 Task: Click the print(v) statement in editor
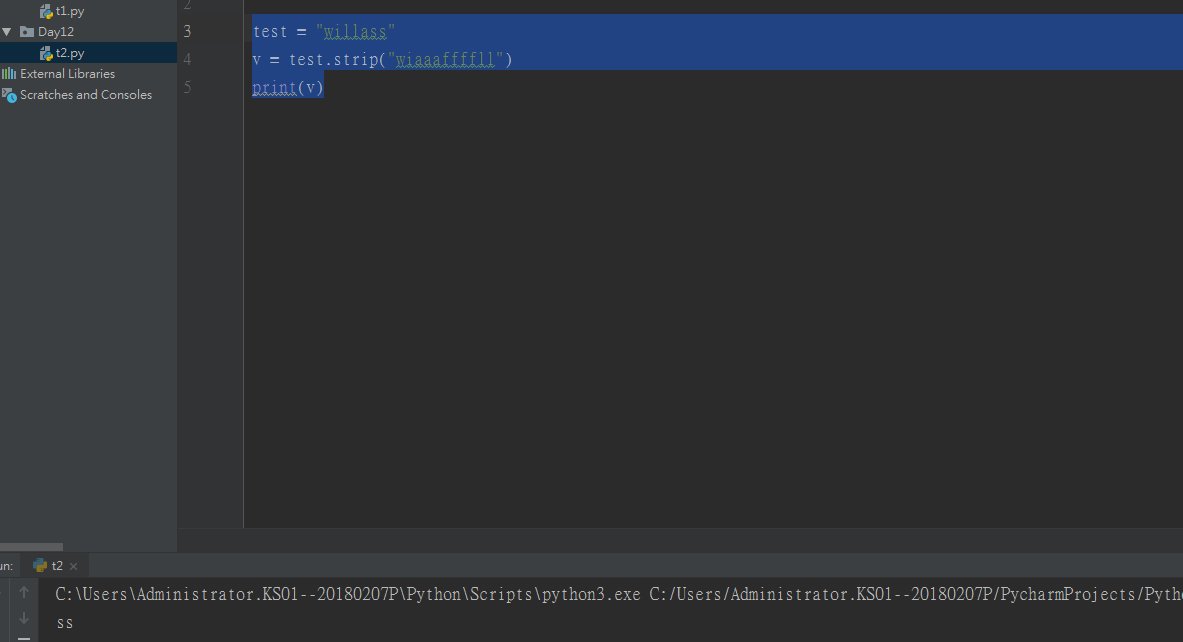(288, 88)
